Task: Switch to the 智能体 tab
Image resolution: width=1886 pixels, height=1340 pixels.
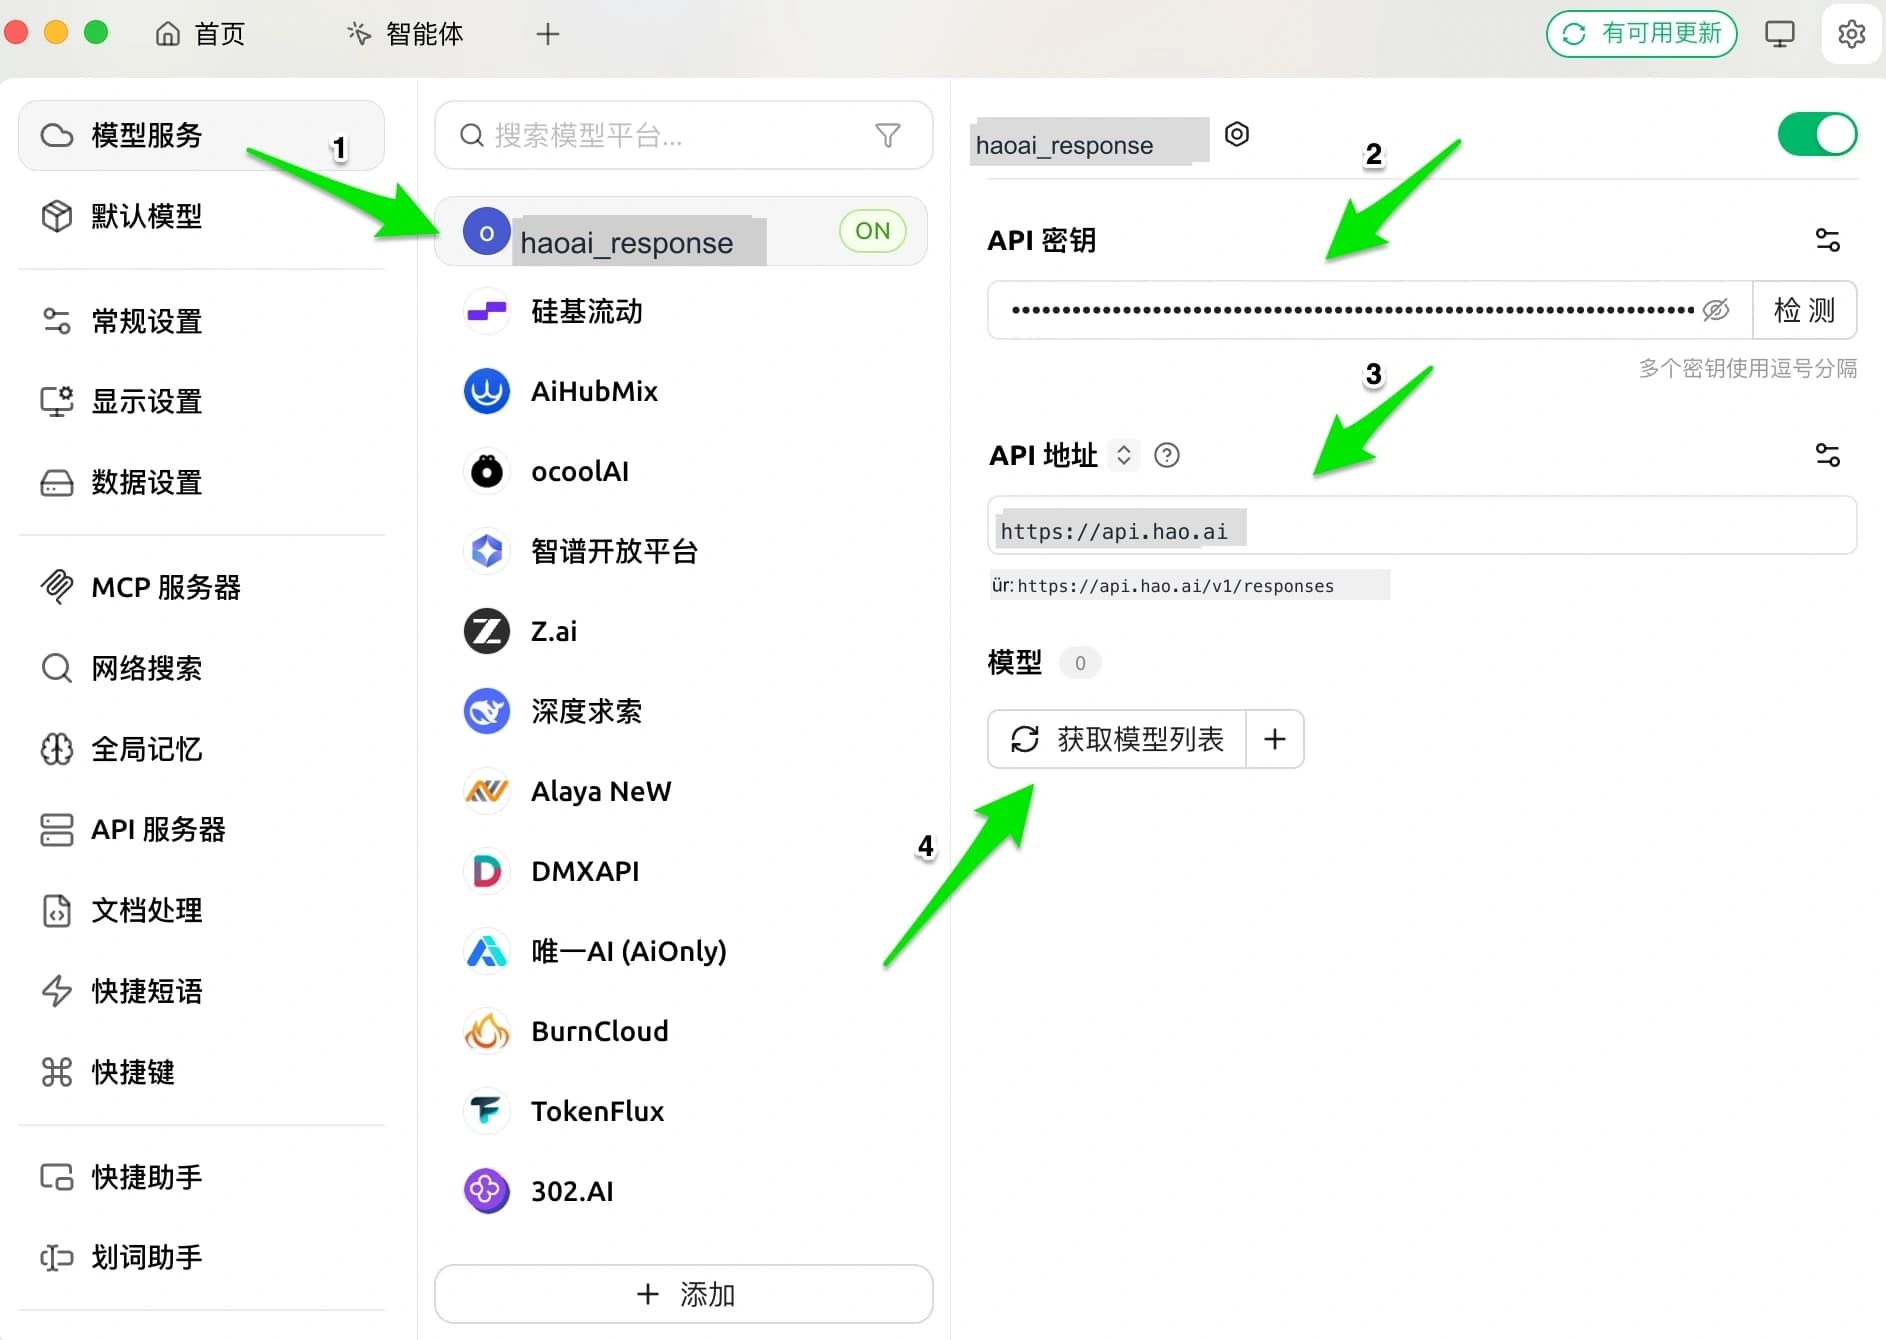Action: (x=406, y=34)
